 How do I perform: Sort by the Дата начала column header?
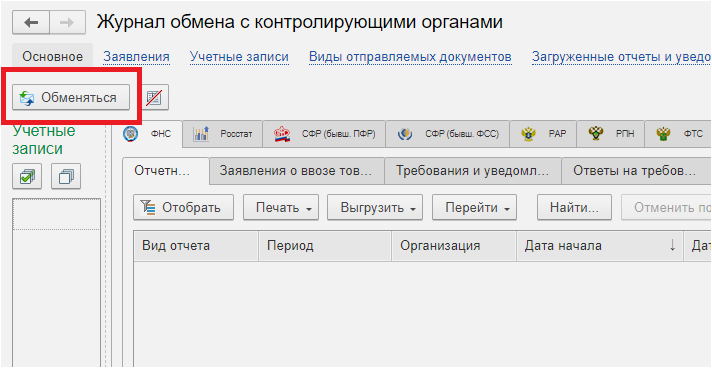tap(600, 246)
